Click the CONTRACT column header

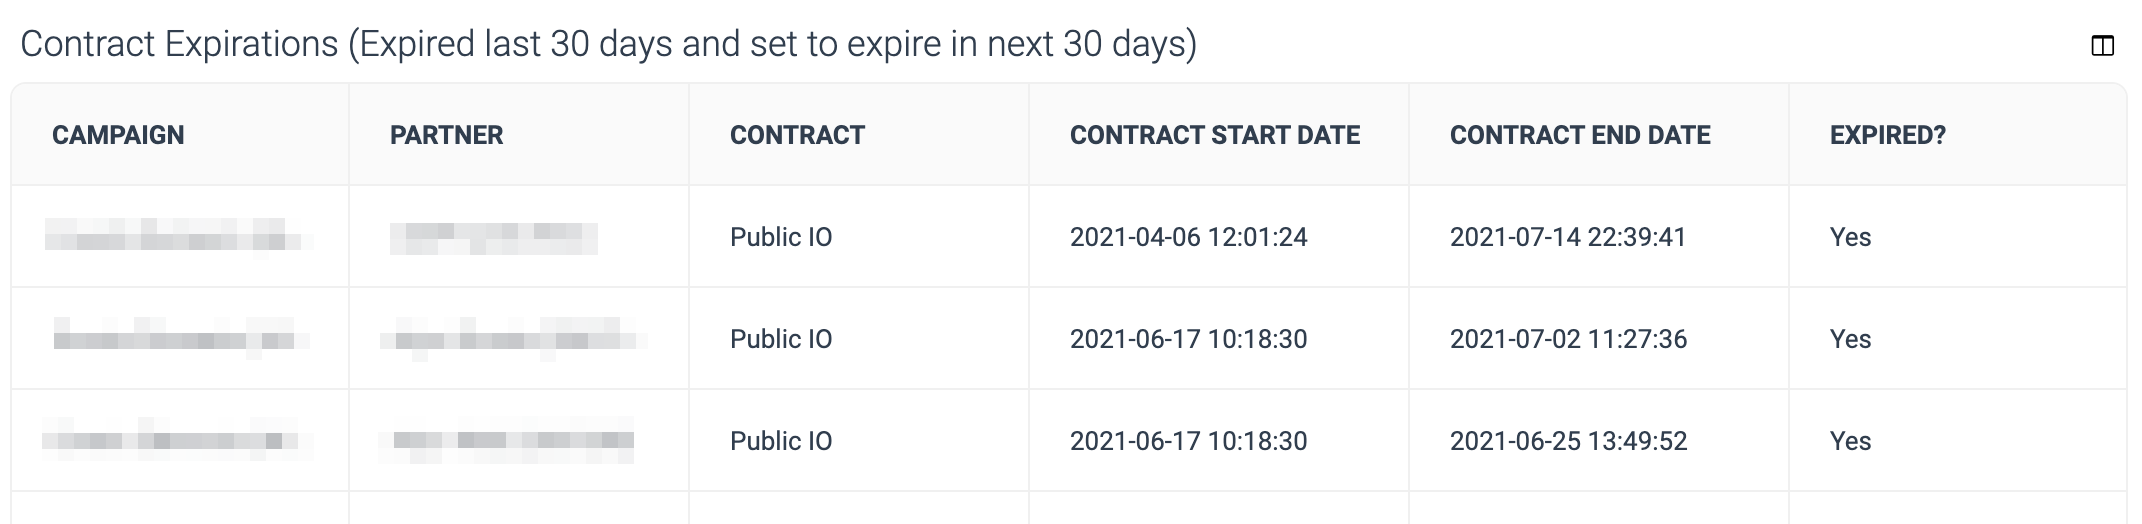click(797, 135)
